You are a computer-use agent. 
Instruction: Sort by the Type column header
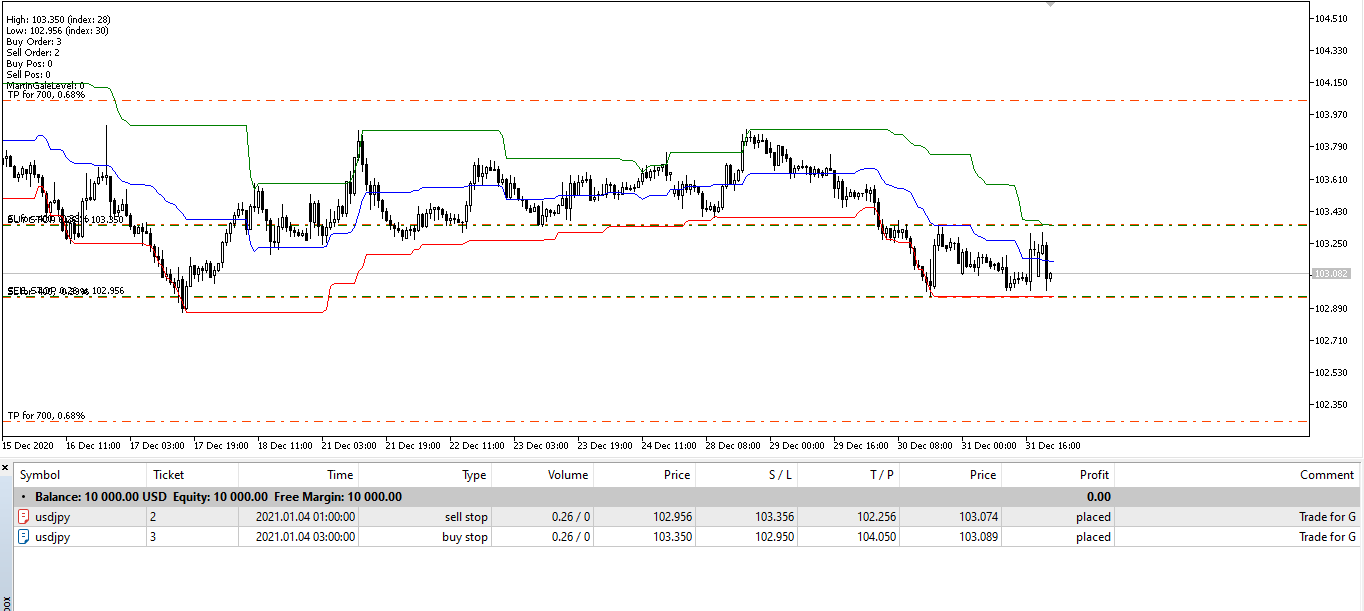pos(473,475)
